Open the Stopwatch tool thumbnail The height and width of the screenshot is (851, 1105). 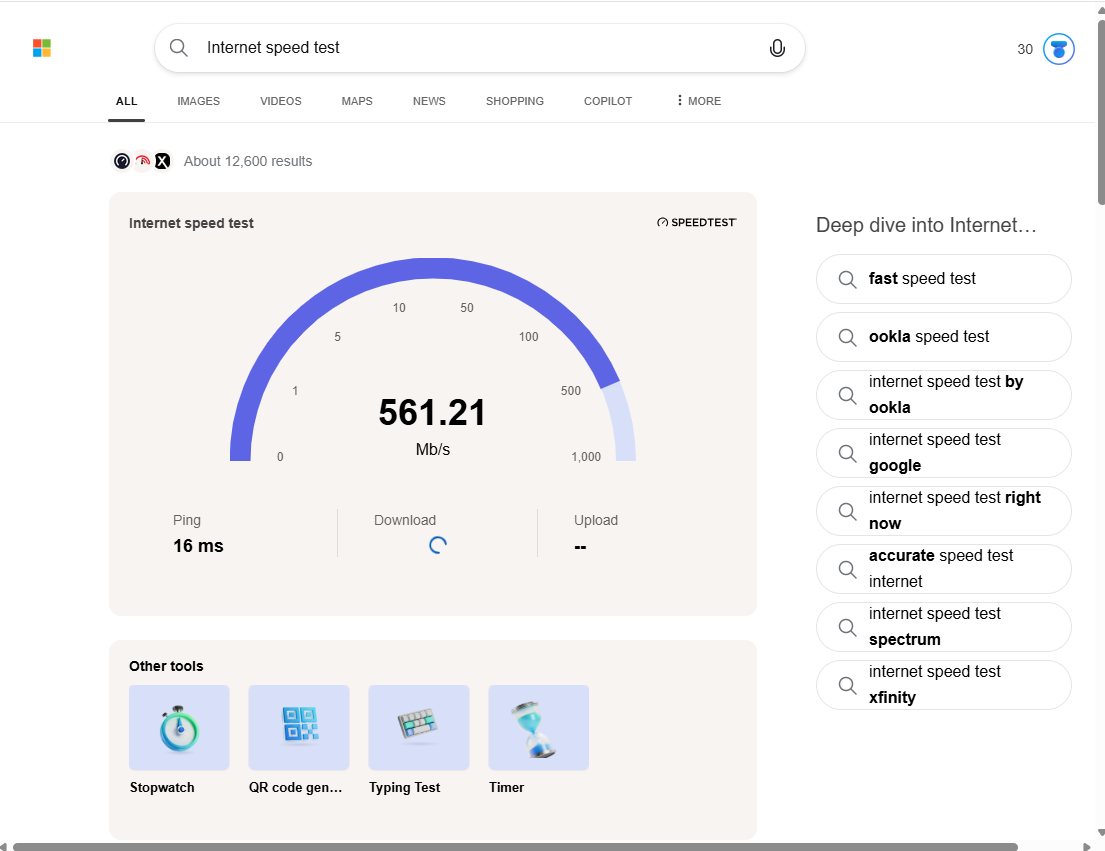[x=179, y=728]
